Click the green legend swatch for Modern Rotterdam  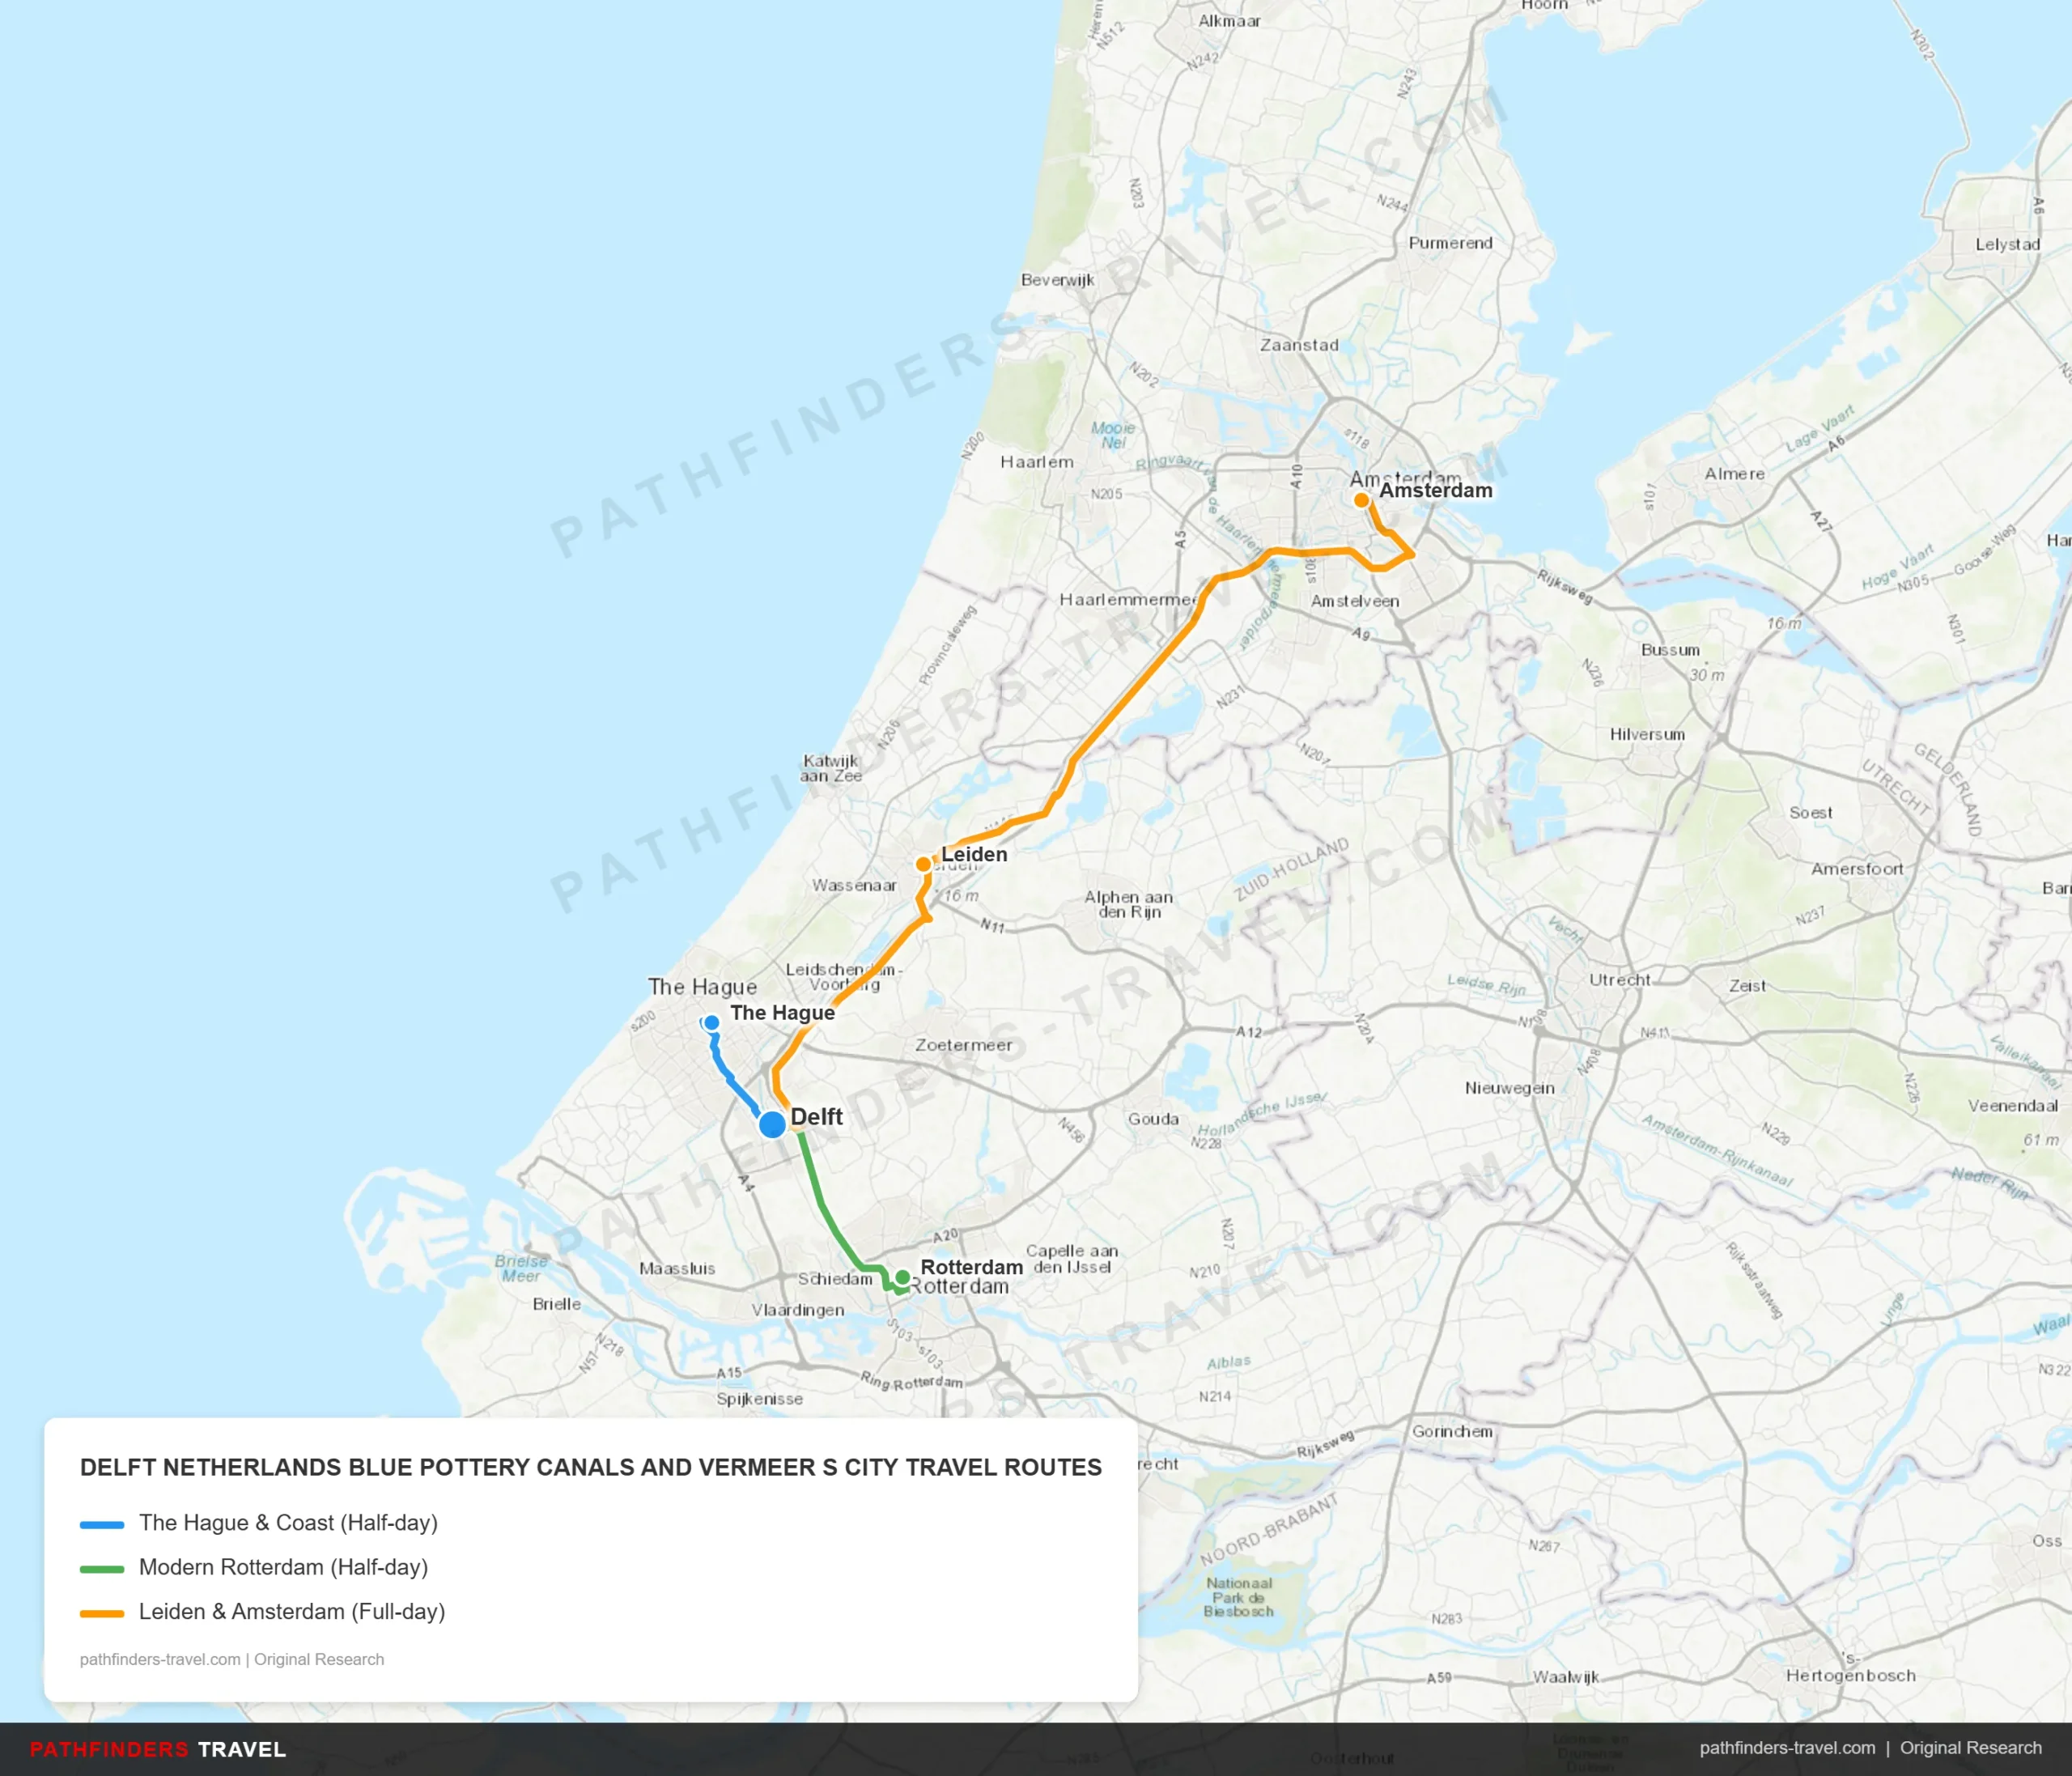(102, 1569)
